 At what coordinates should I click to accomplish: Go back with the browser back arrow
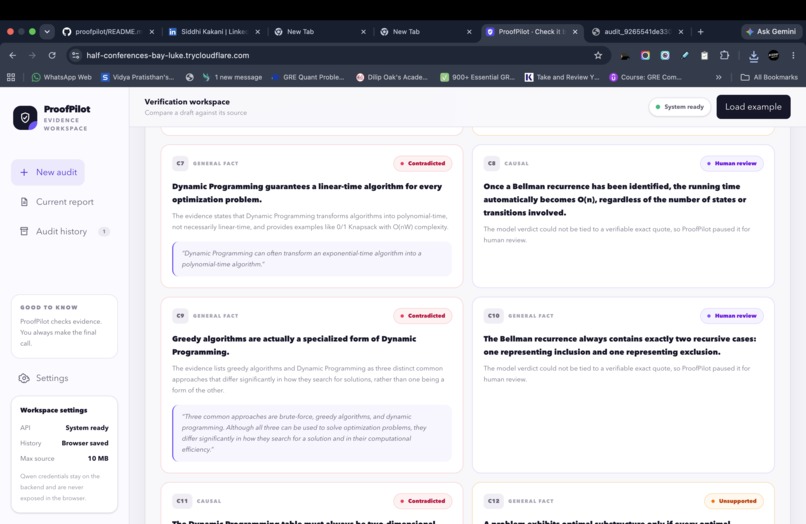13,56
